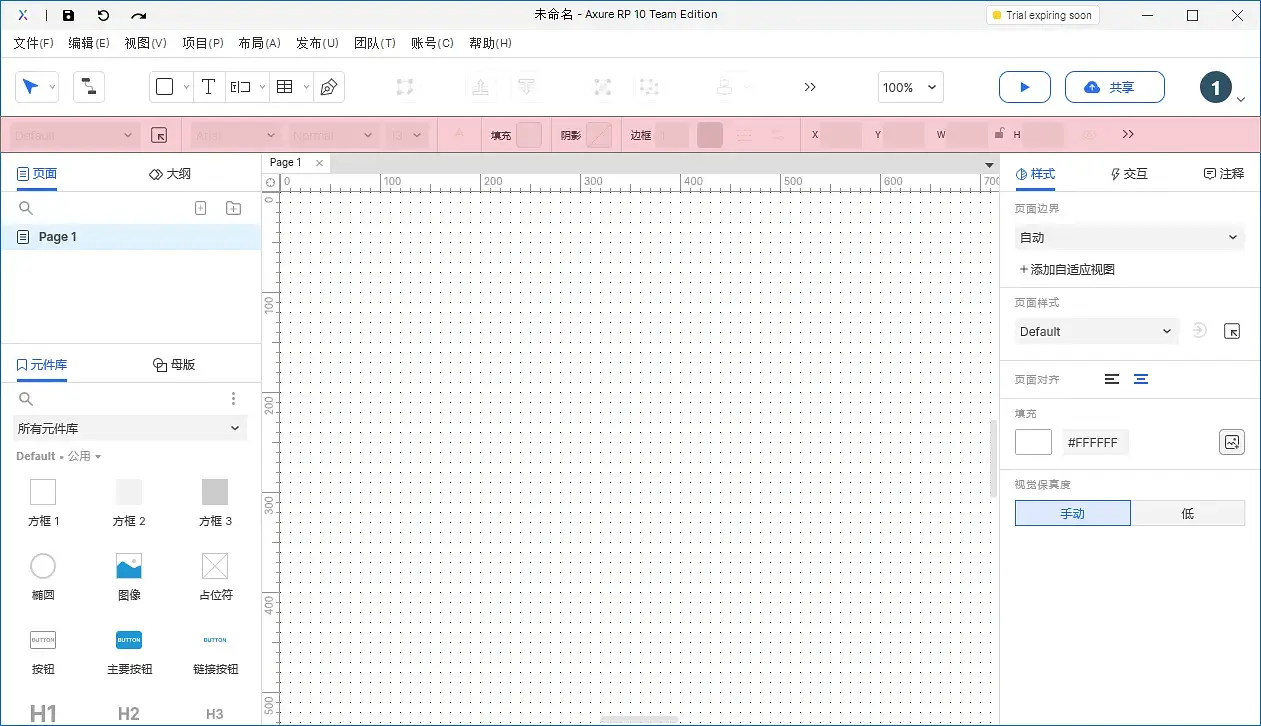The image size is (1261, 726).
Task: Click the 共享 share button
Action: click(x=1114, y=87)
